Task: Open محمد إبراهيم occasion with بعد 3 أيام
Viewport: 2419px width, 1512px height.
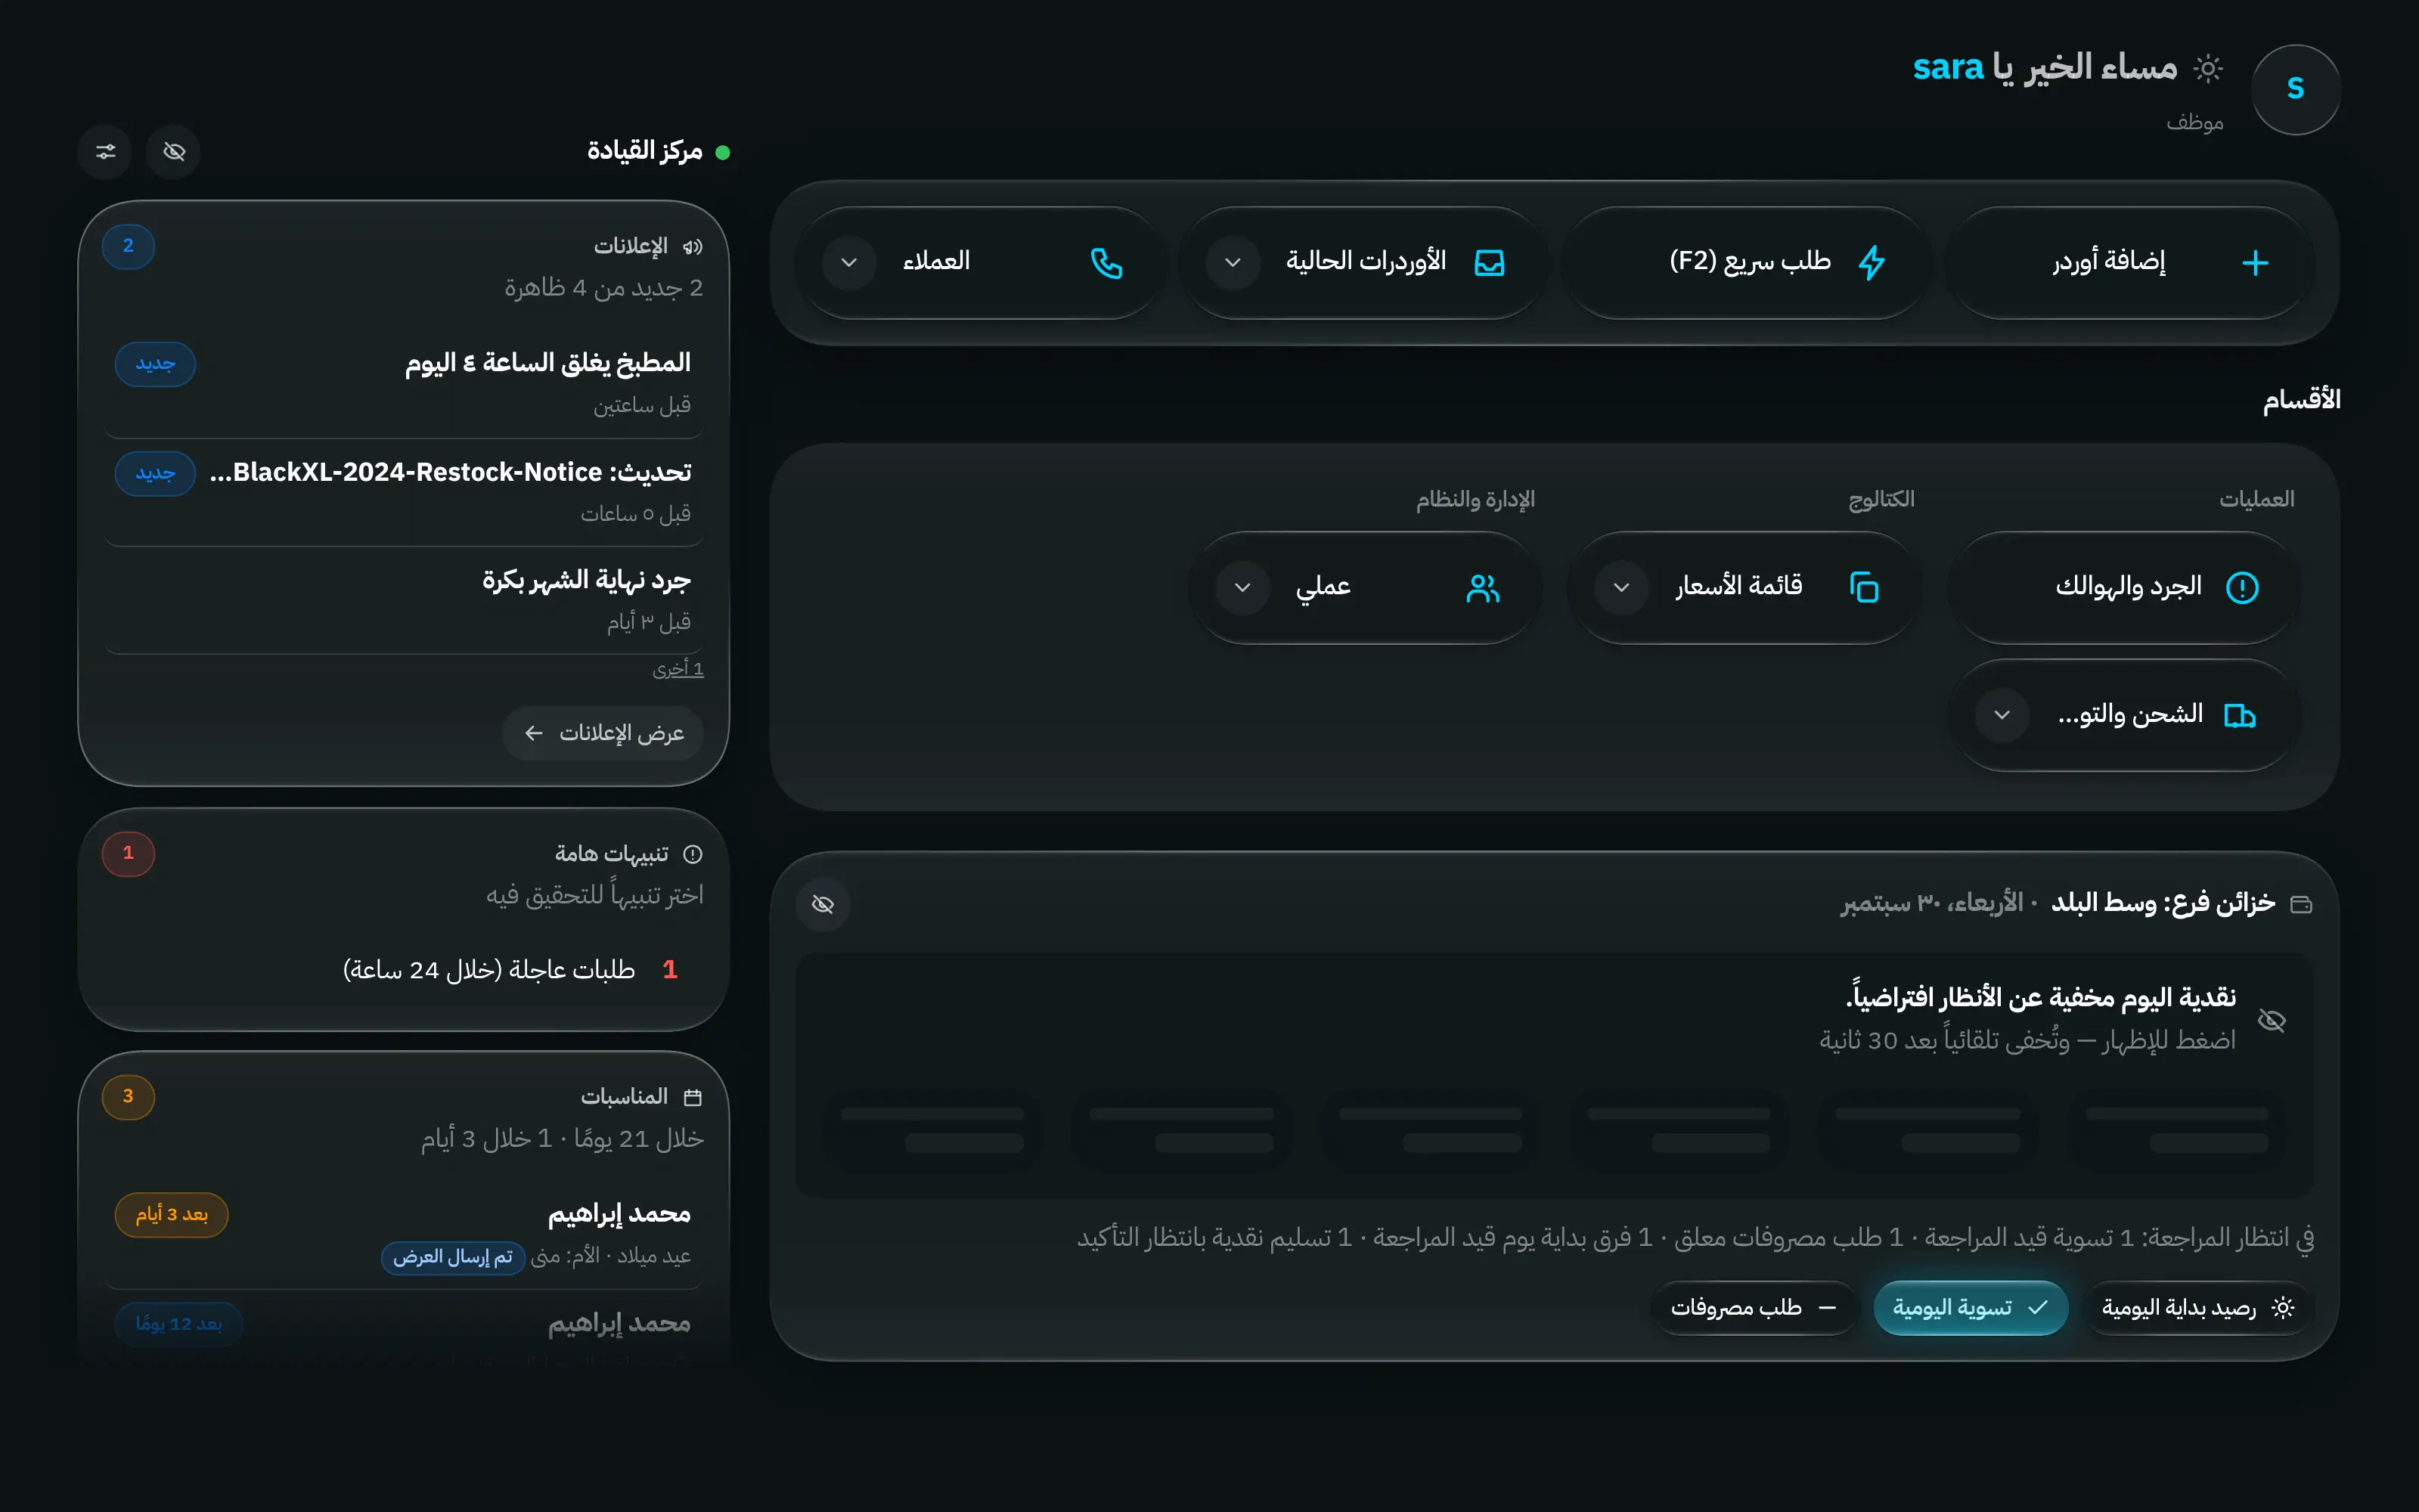Action: 404,1235
